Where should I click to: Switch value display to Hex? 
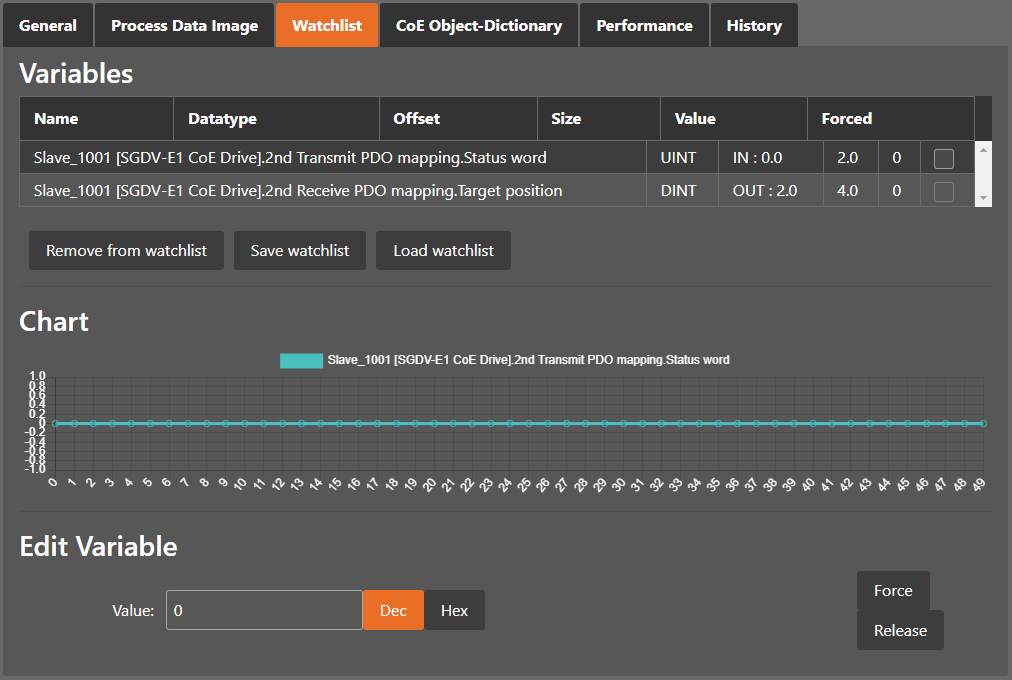[455, 609]
